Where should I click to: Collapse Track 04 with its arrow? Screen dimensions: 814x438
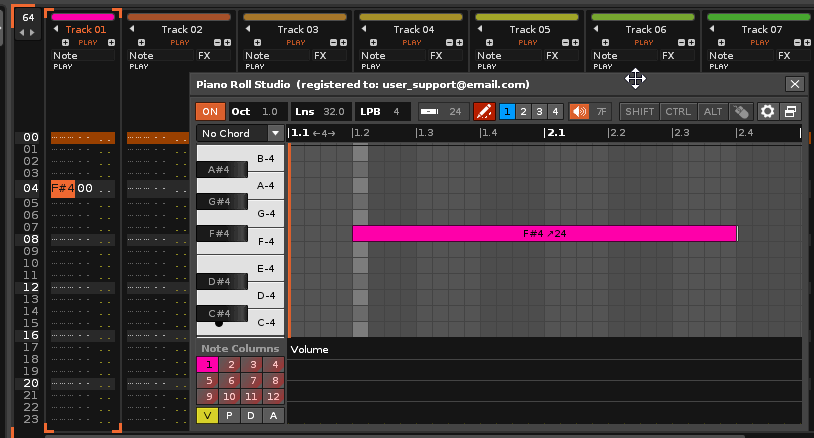(364, 29)
